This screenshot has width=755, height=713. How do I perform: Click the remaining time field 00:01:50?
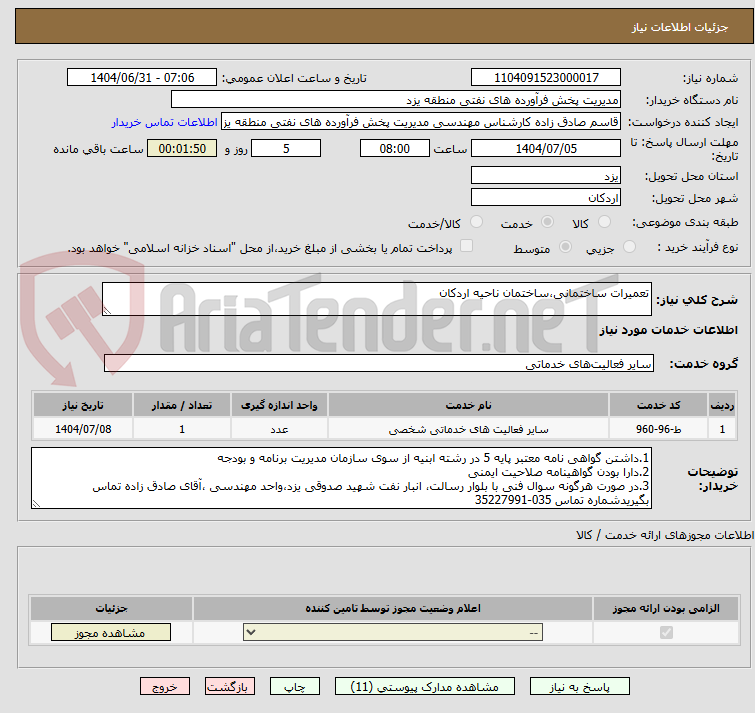(x=182, y=148)
